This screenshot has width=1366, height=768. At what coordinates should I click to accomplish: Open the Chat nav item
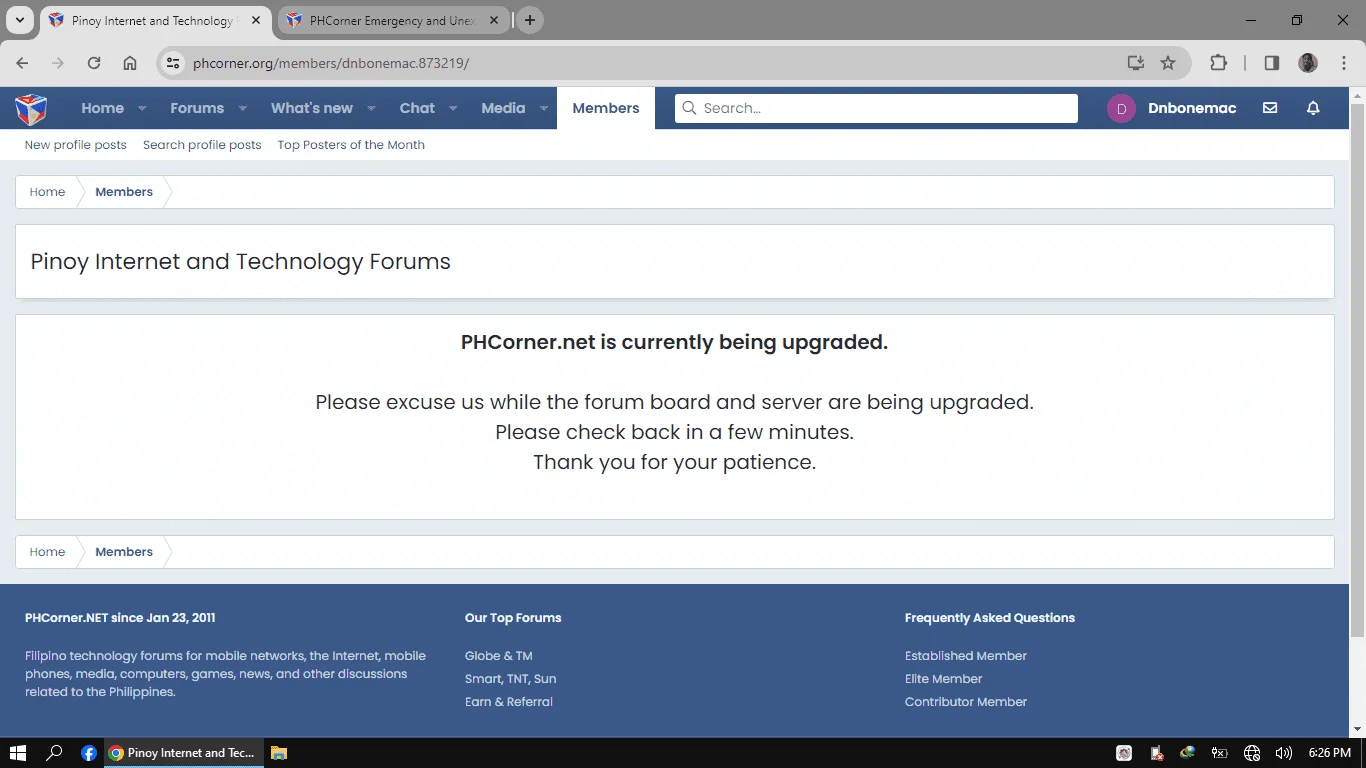(x=417, y=108)
